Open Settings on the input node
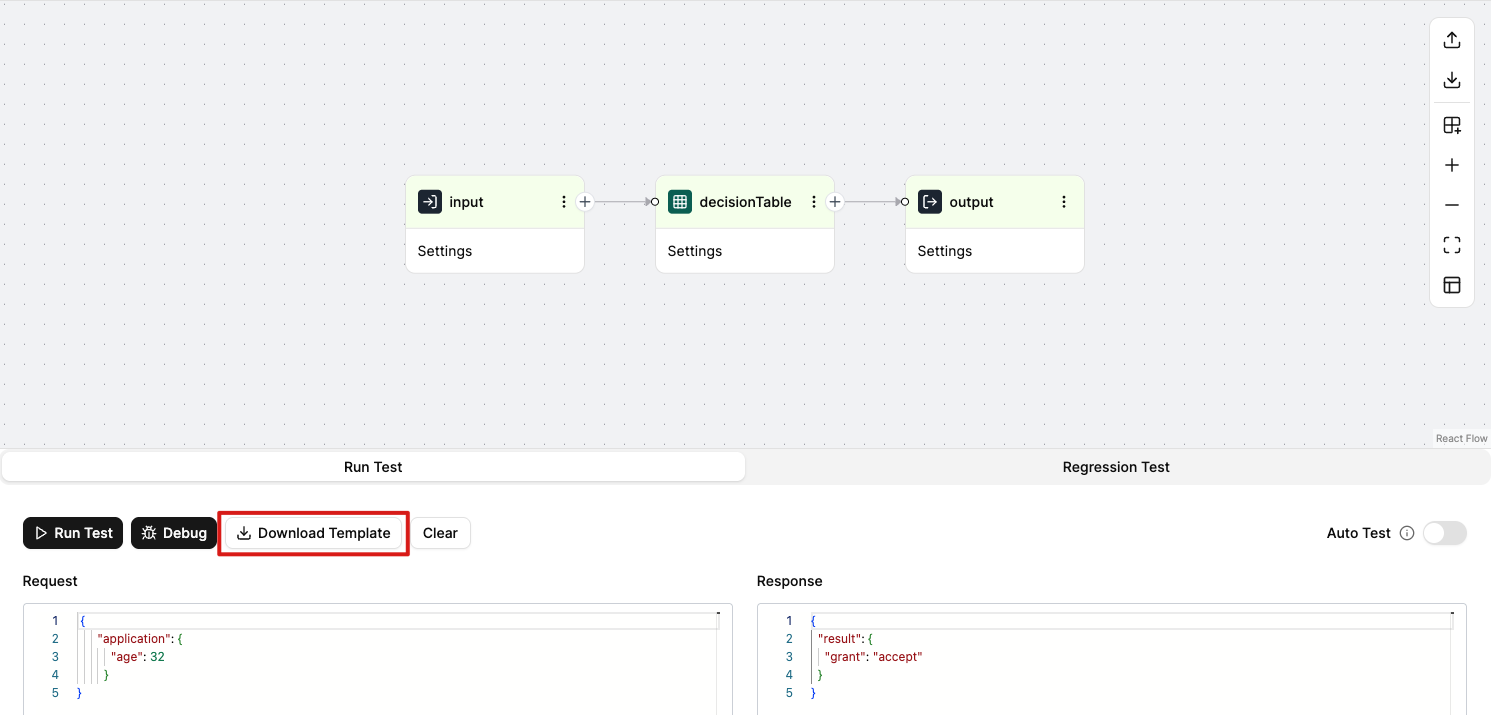The image size is (1491, 715). coord(445,251)
